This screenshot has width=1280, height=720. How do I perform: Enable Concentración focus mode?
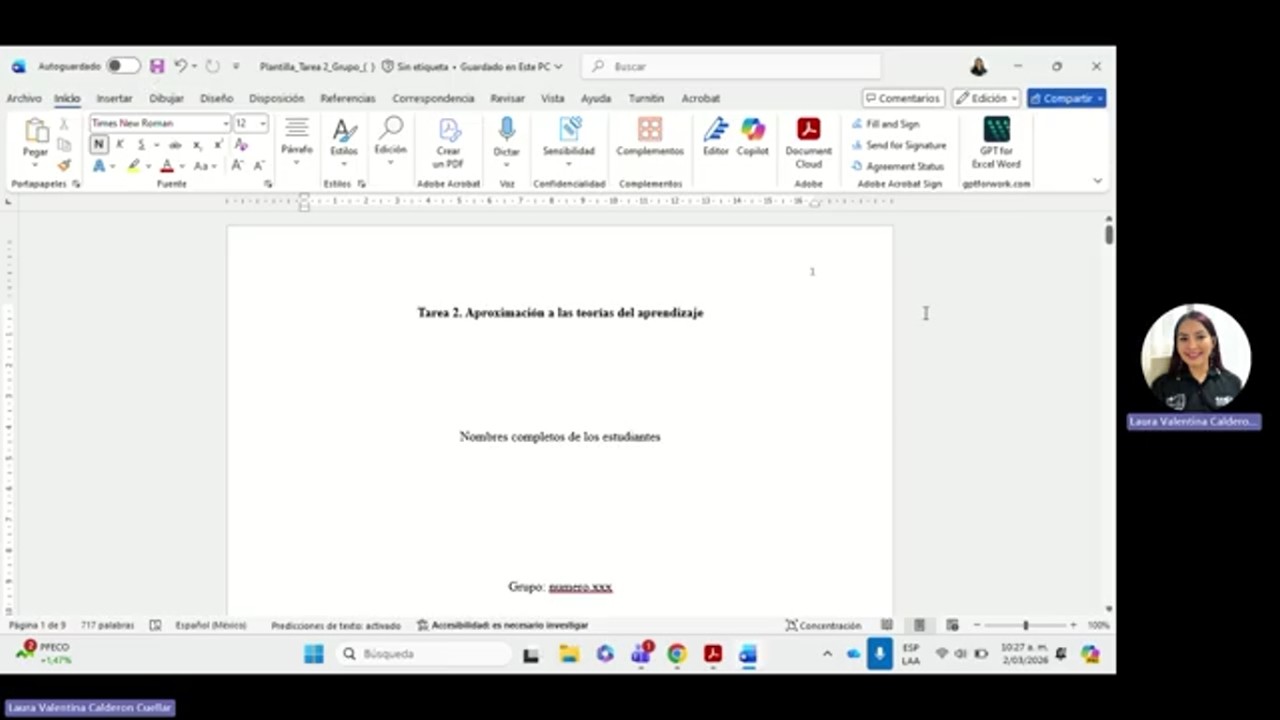pos(823,625)
